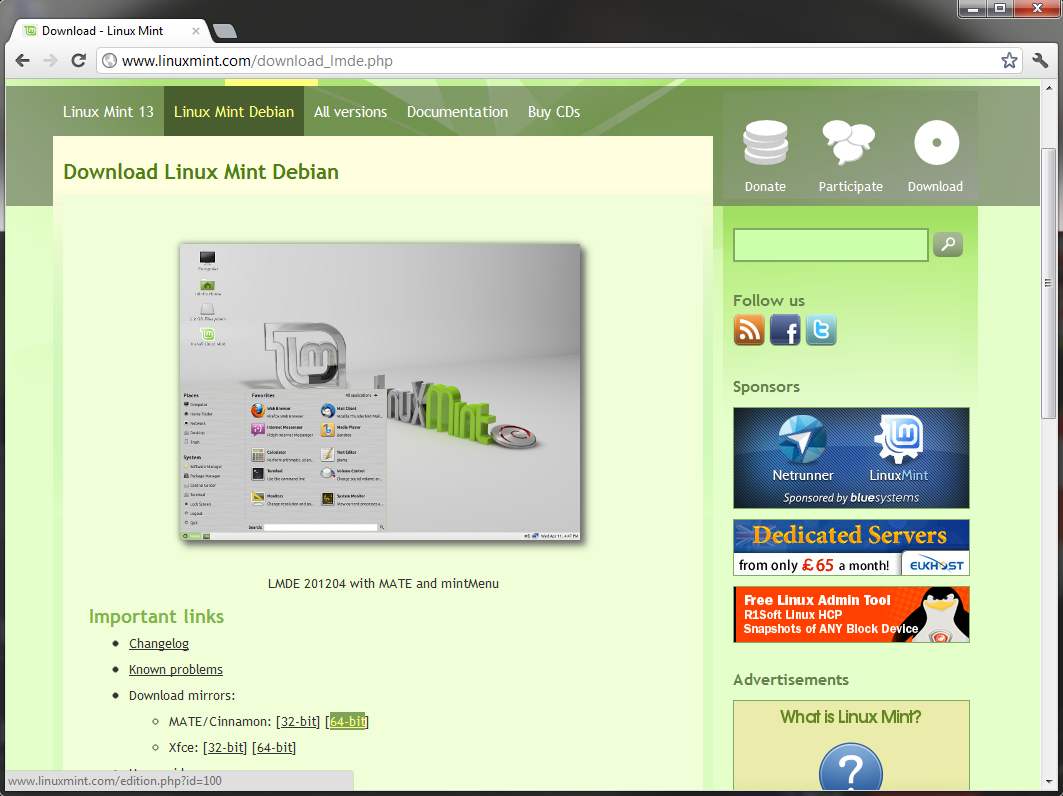Click caption 'LMDE 201204 with MATE and mintMenu'

point(383,583)
